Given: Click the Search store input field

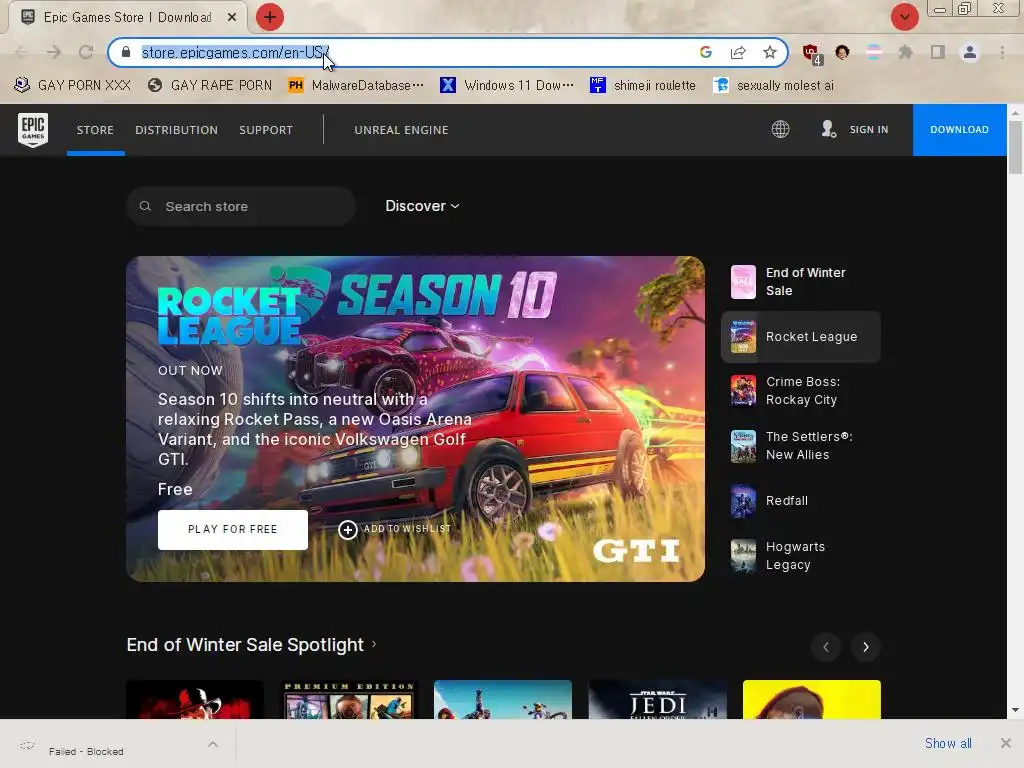Looking at the screenshot, I should pos(241,206).
